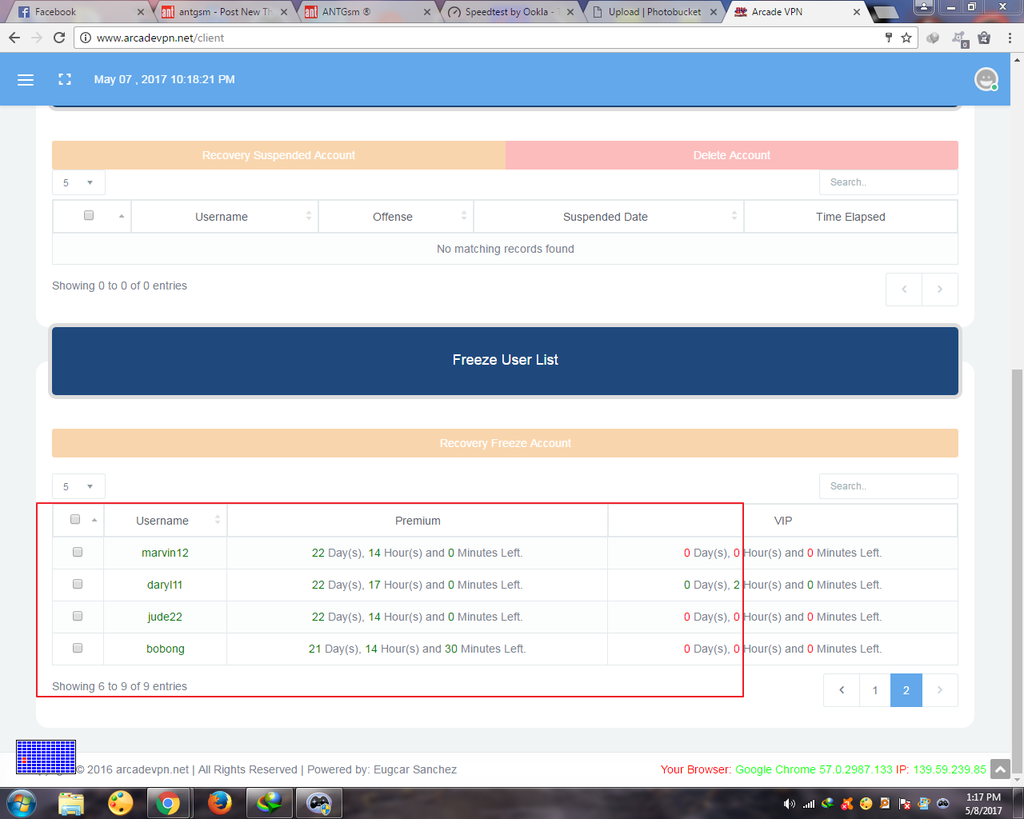Switch to the Speedtest by Ookla tab
The height and width of the screenshot is (819, 1024).
coord(510,12)
